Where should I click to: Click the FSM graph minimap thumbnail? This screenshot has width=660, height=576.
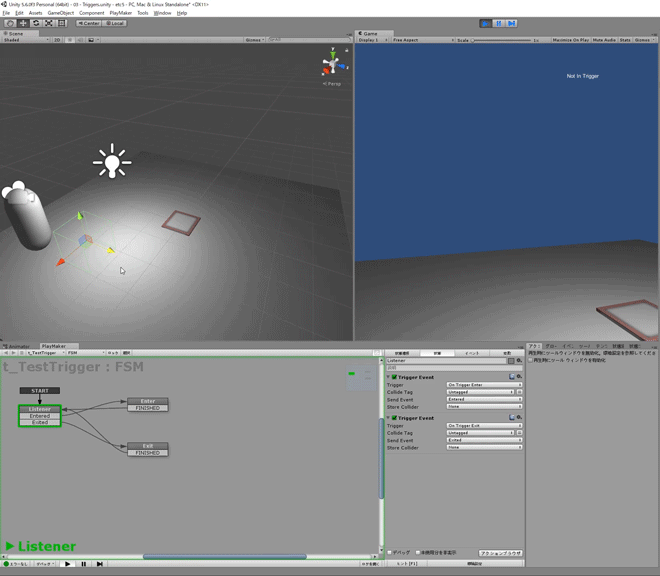(x=361, y=378)
